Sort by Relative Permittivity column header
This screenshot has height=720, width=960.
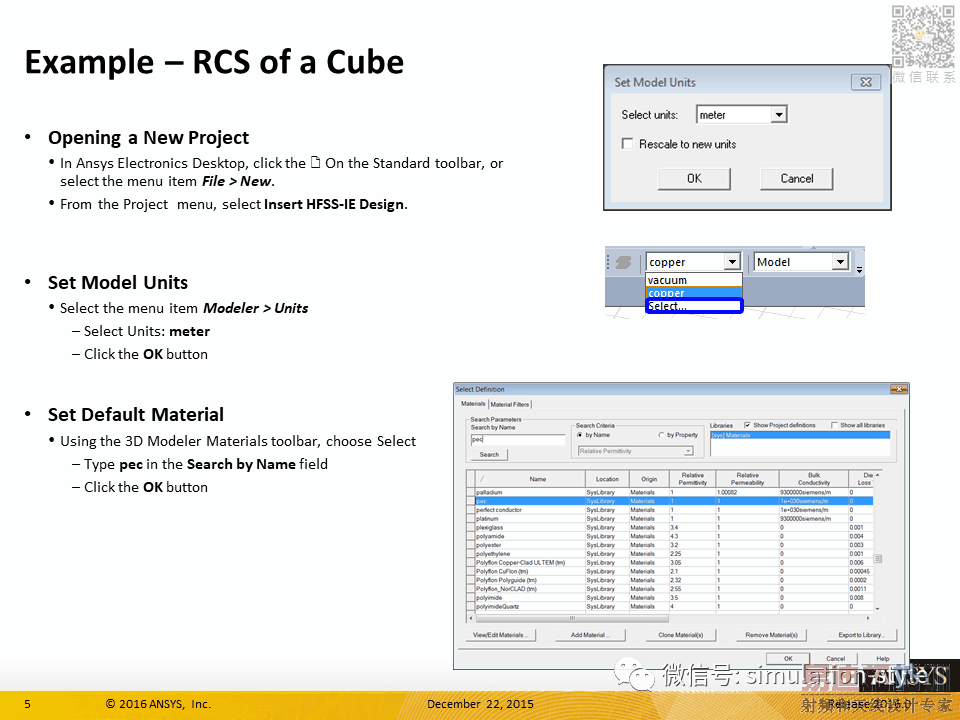[692, 479]
